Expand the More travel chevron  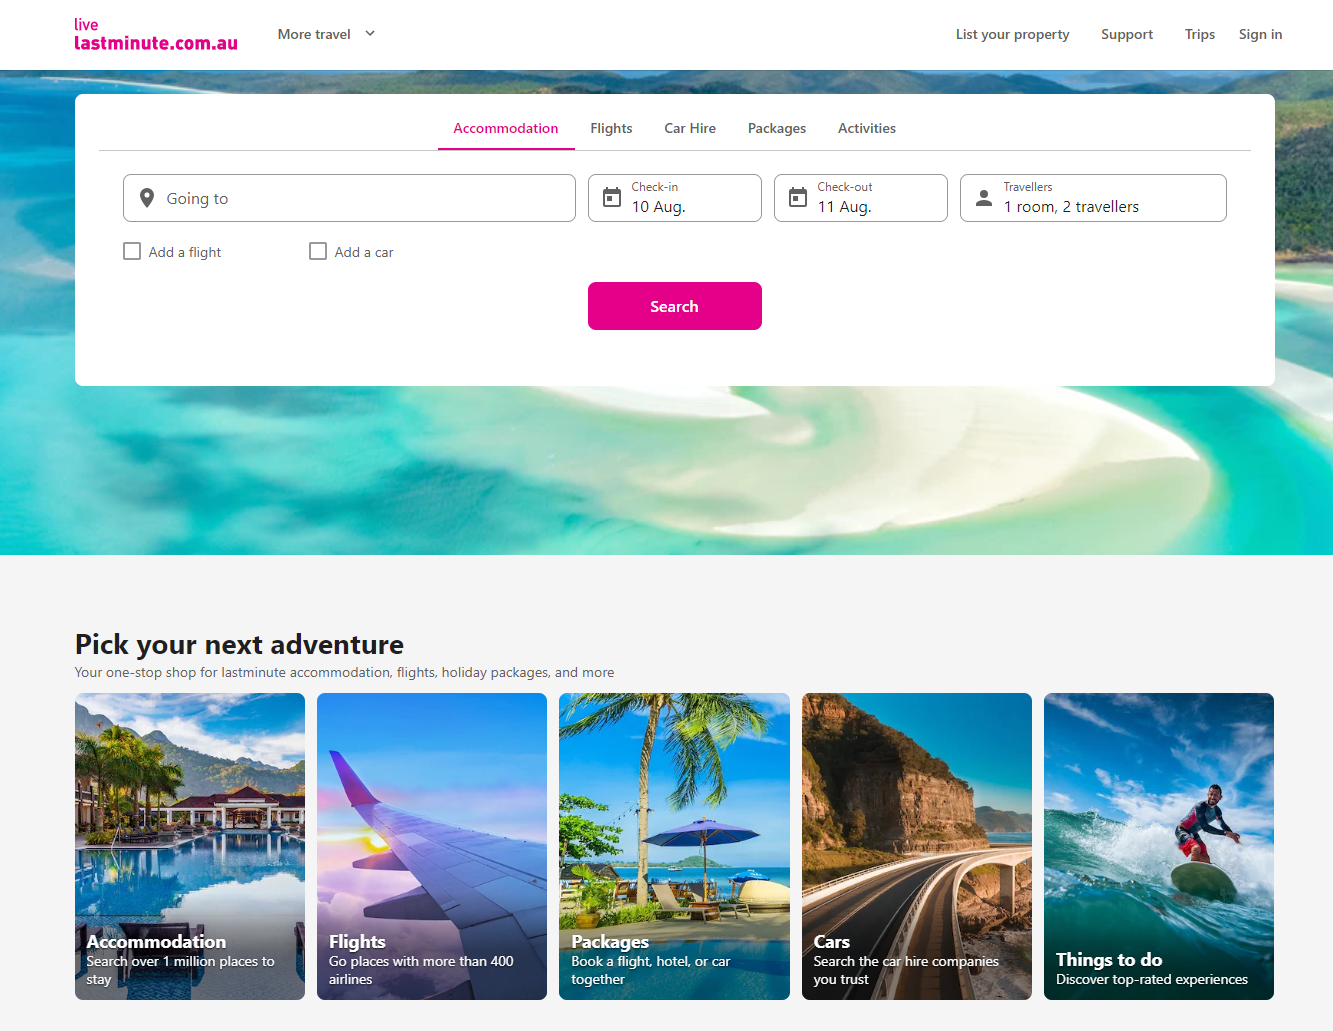pyautogui.click(x=370, y=33)
